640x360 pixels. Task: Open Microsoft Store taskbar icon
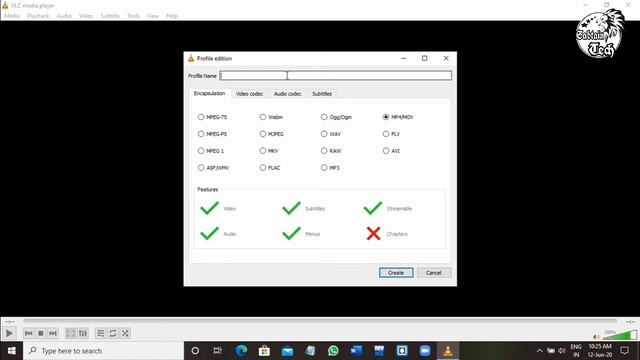[264, 351]
